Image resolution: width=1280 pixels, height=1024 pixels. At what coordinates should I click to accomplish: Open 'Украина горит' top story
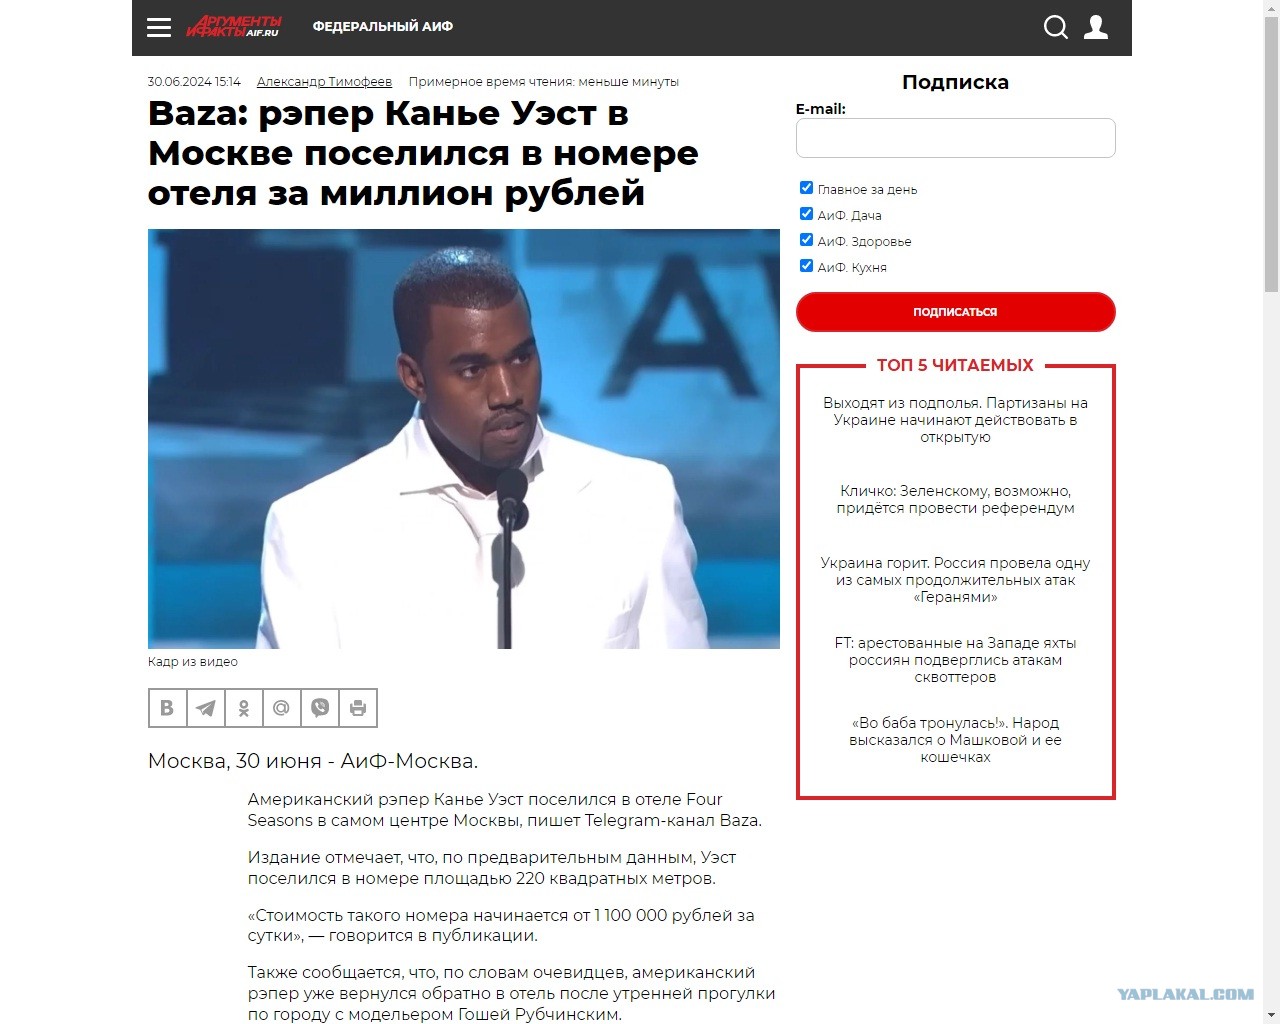955,580
